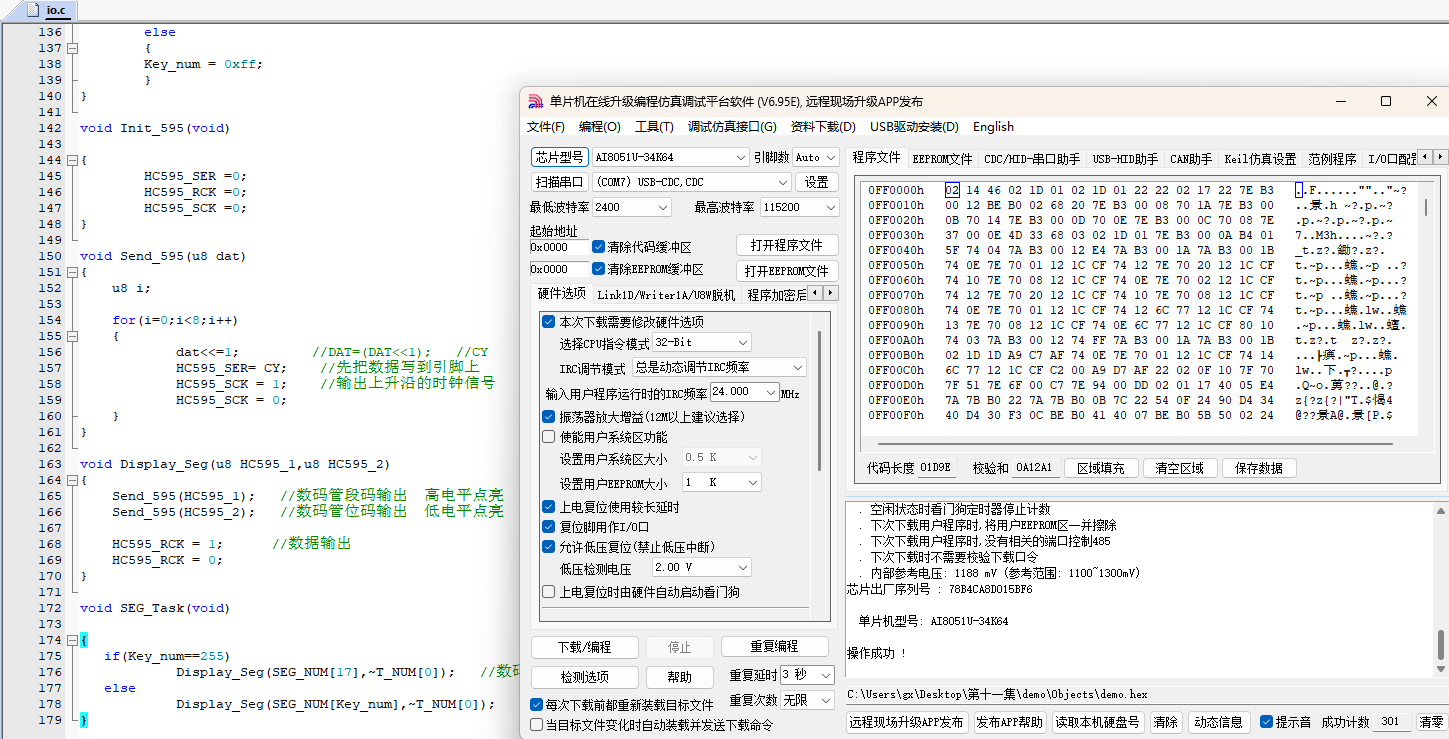The height and width of the screenshot is (739, 1449).
Task: Collapse the for-loop fold marker at line 155
Action: pyautogui.click(x=72, y=336)
